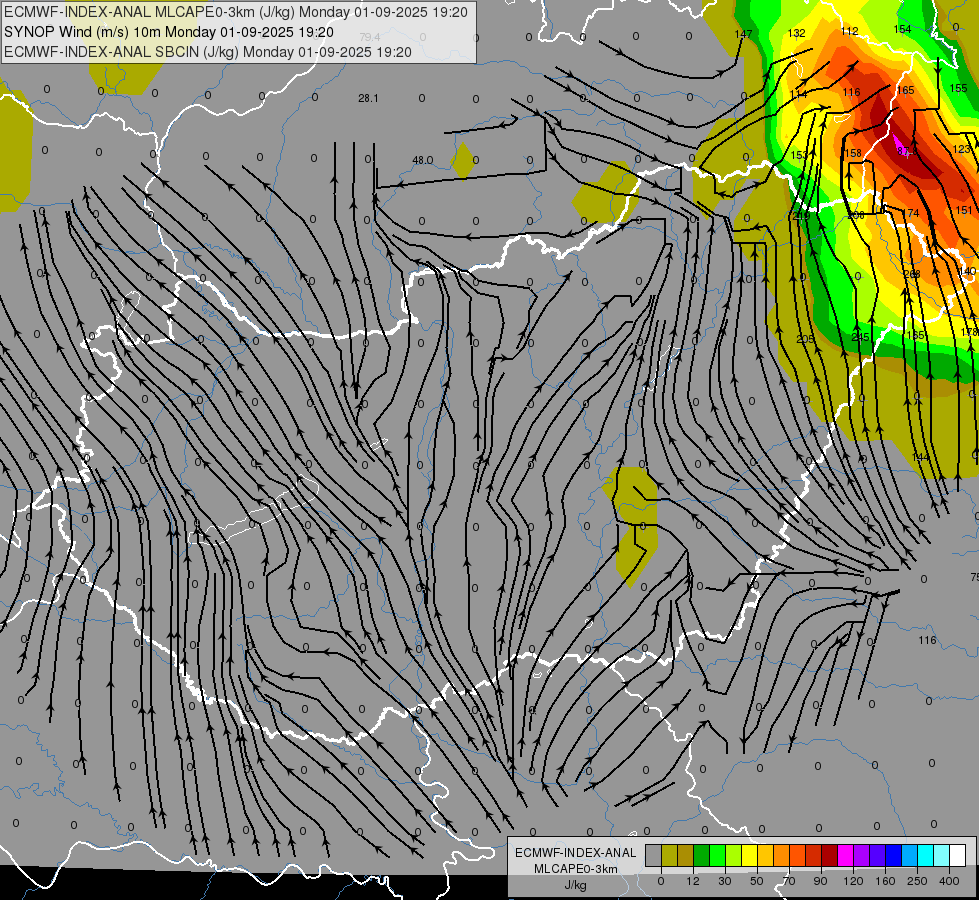Click the 400 tick label on the scale

coord(949,881)
